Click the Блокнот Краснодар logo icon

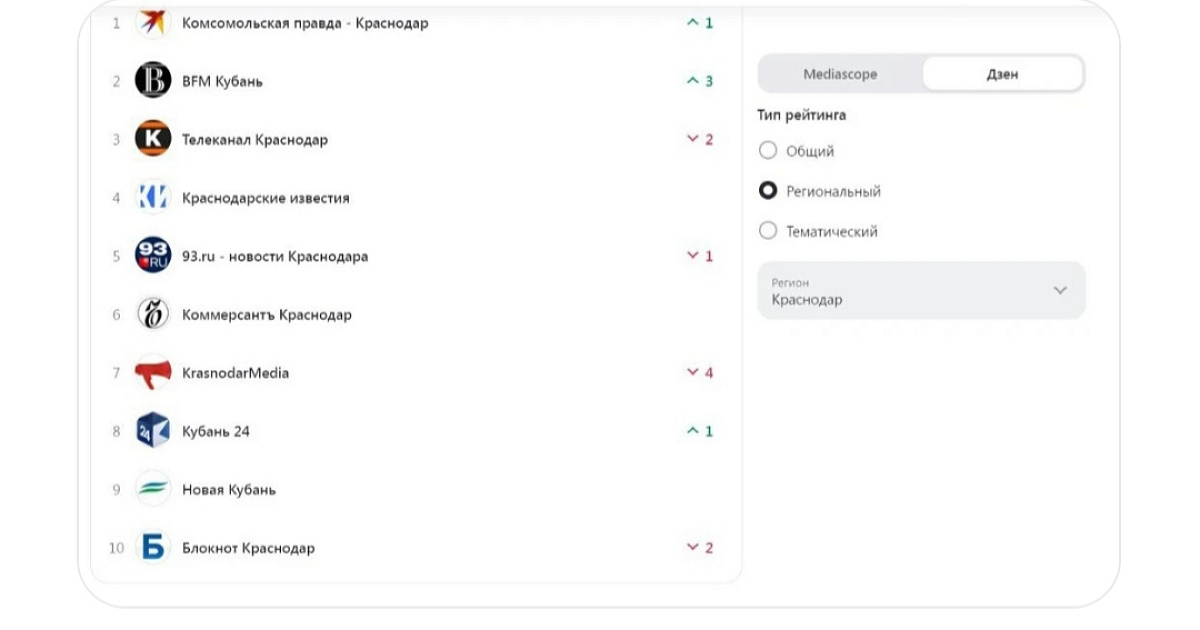(153, 548)
